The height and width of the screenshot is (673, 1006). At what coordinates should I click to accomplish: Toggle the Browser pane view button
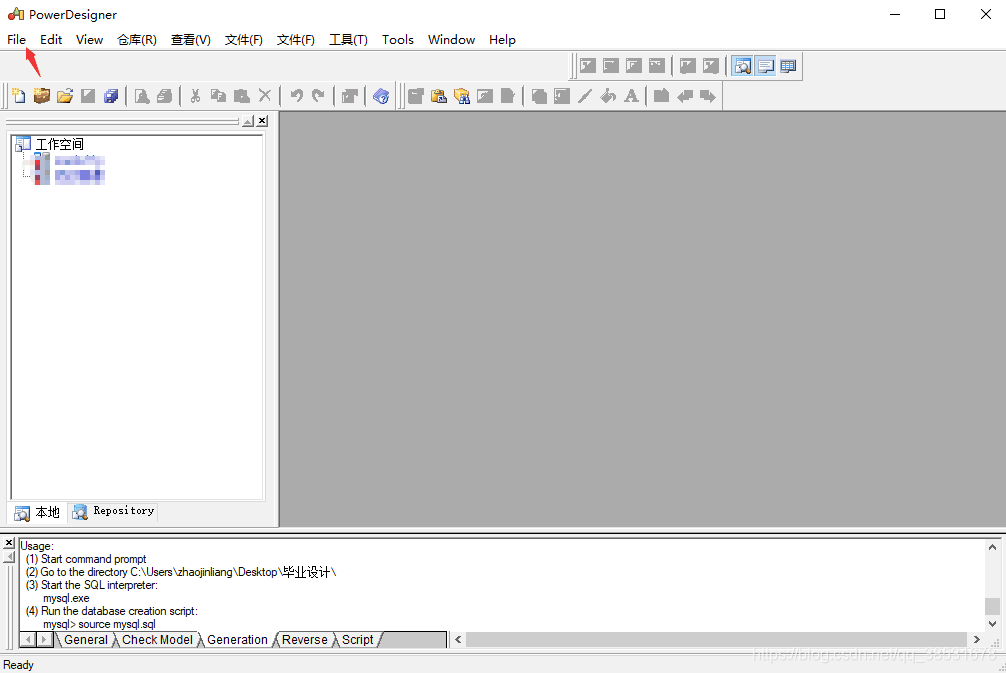(743, 65)
